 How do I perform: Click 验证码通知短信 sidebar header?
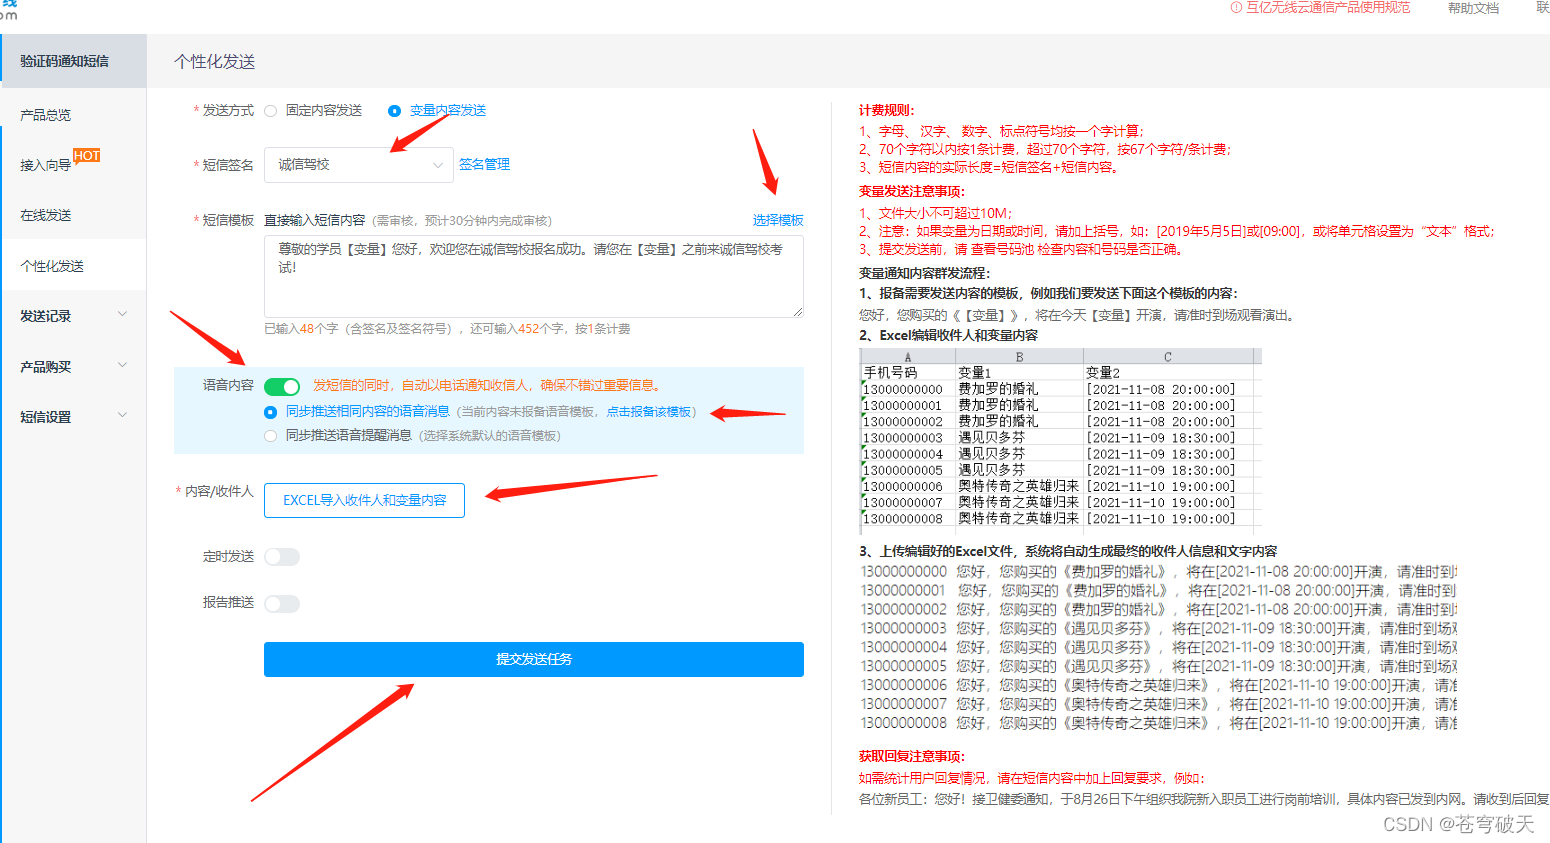[x=73, y=61]
